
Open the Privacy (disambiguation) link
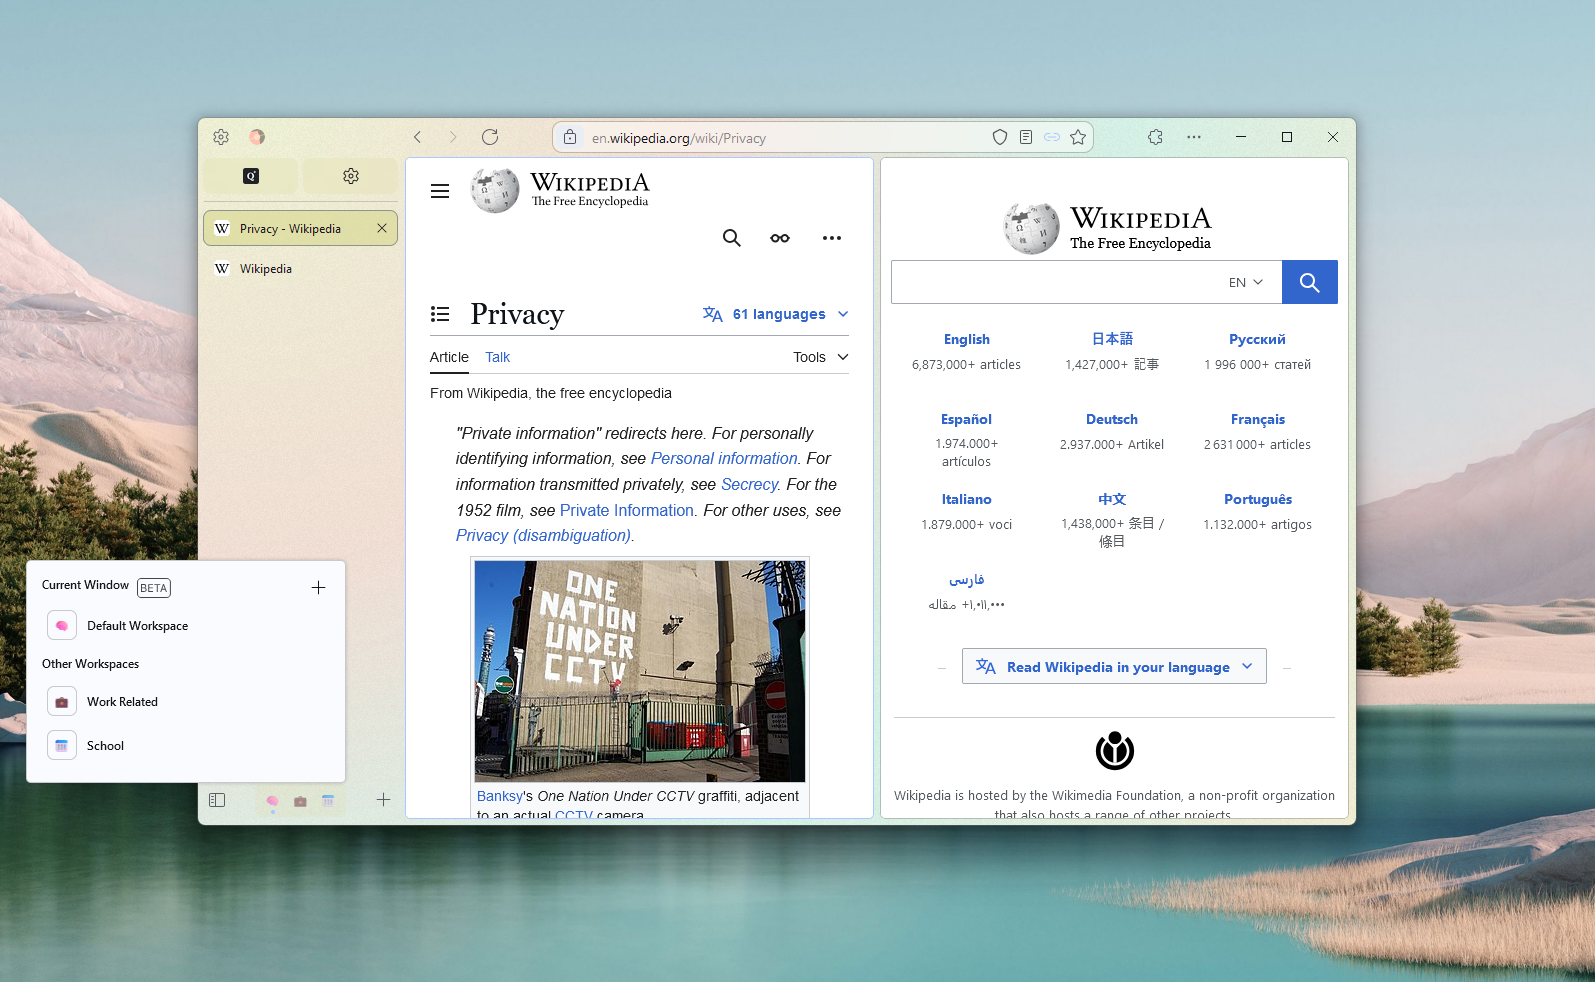click(x=543, y=536)
